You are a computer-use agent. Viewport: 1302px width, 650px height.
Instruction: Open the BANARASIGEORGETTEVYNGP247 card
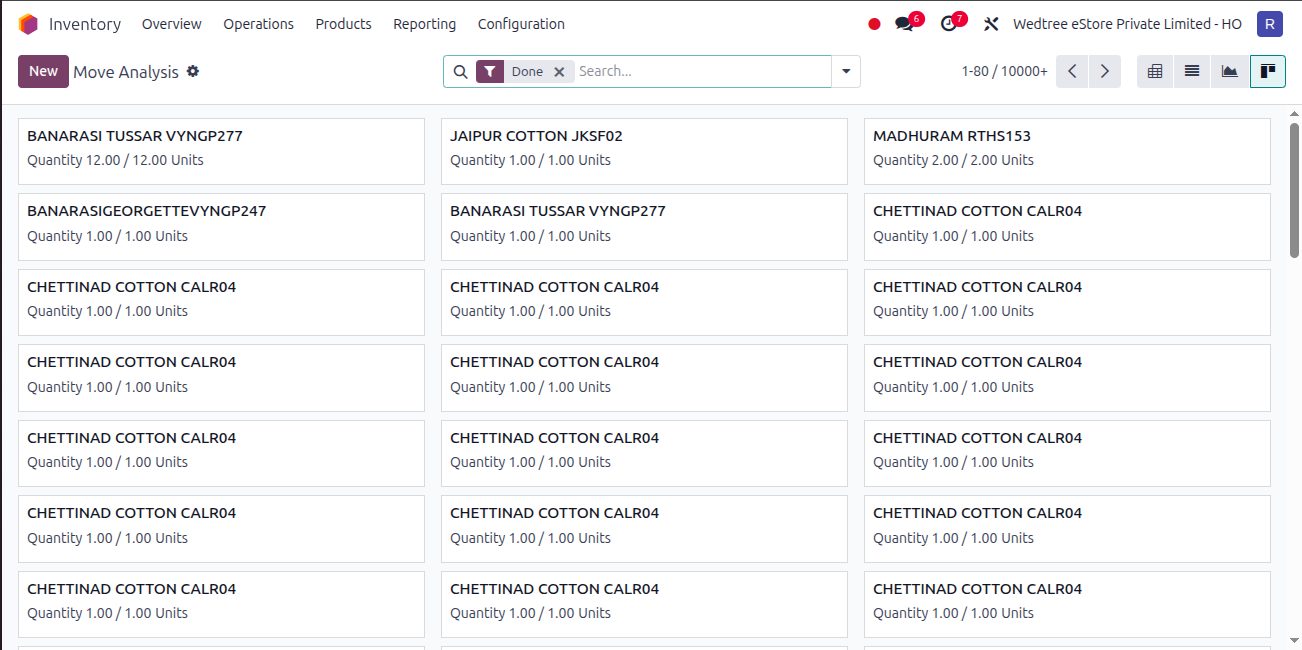click(x=221, y=227)
